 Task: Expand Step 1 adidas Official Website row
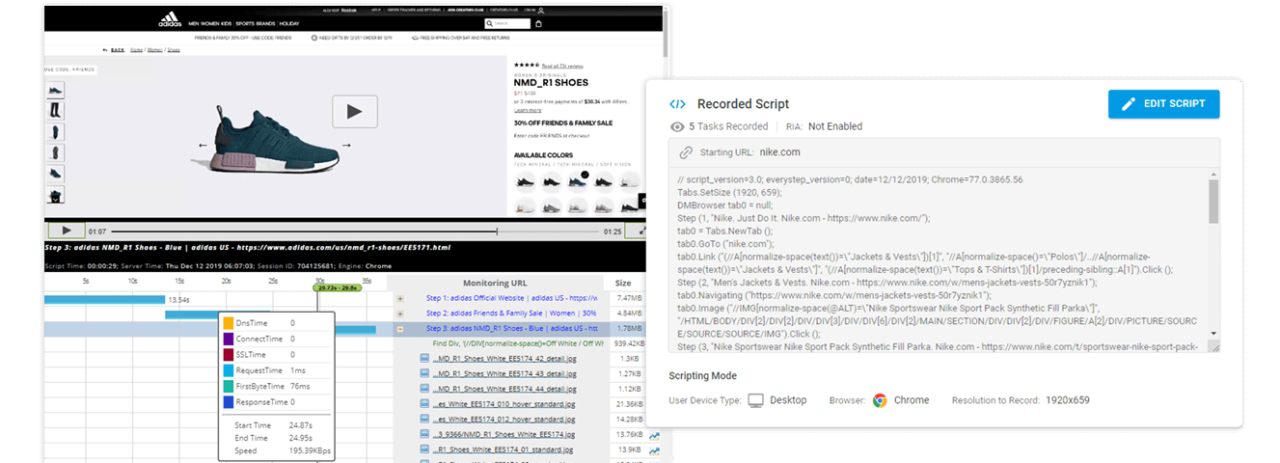[400, 298]
